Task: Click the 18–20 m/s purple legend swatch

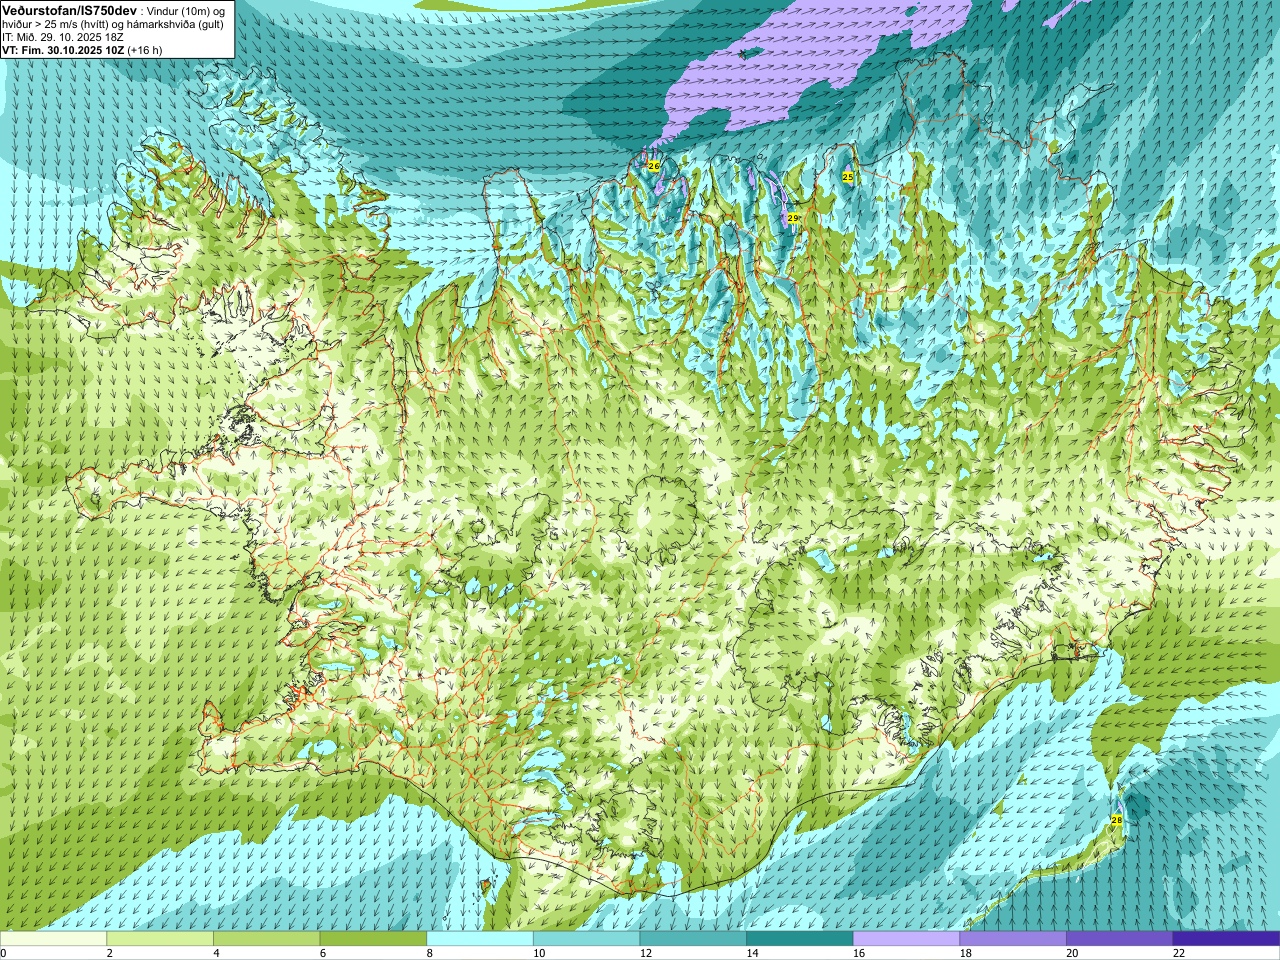Action: [1012, 939]
